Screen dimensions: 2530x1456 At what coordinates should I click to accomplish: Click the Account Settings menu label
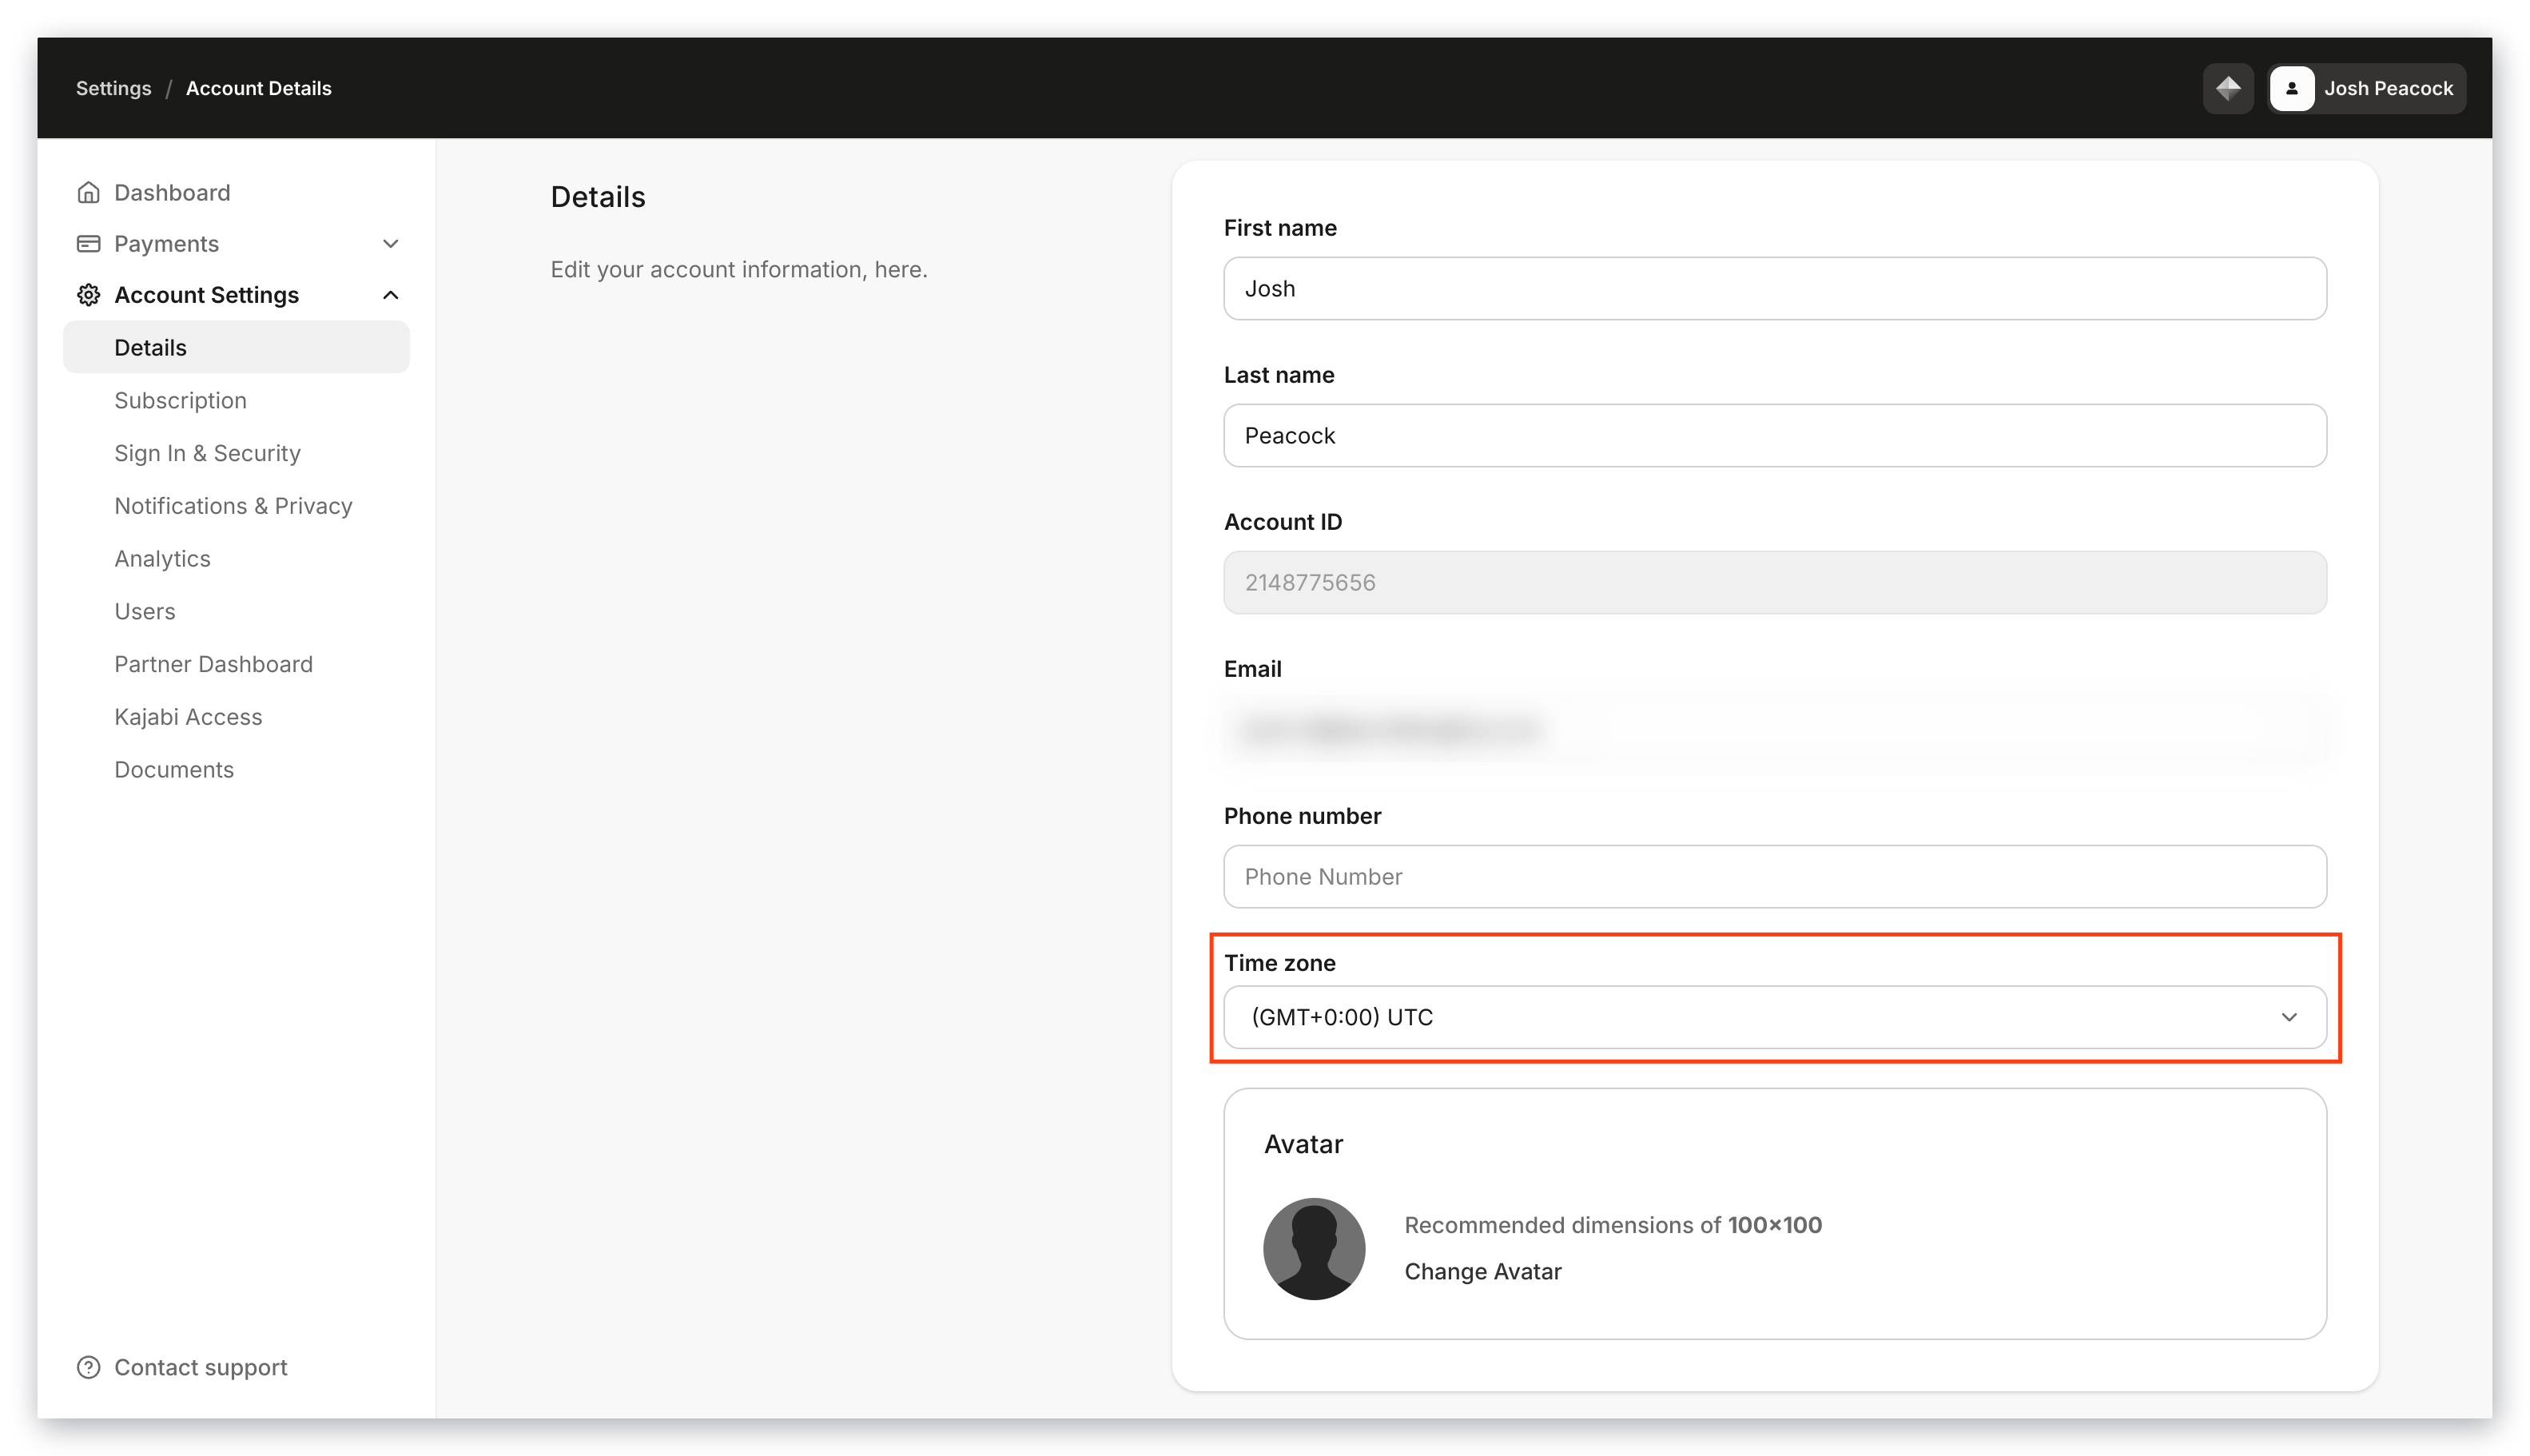click(x=206, y=294)
